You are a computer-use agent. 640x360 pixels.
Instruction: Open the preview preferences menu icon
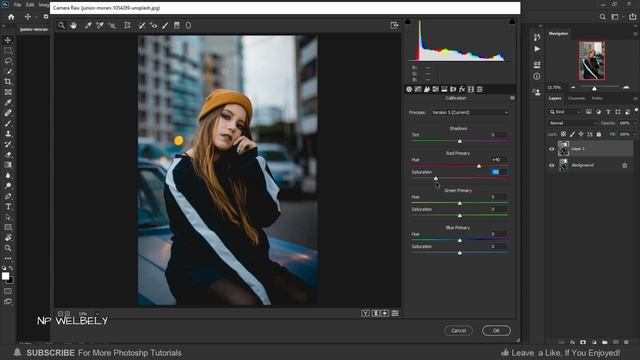[395, 313]
